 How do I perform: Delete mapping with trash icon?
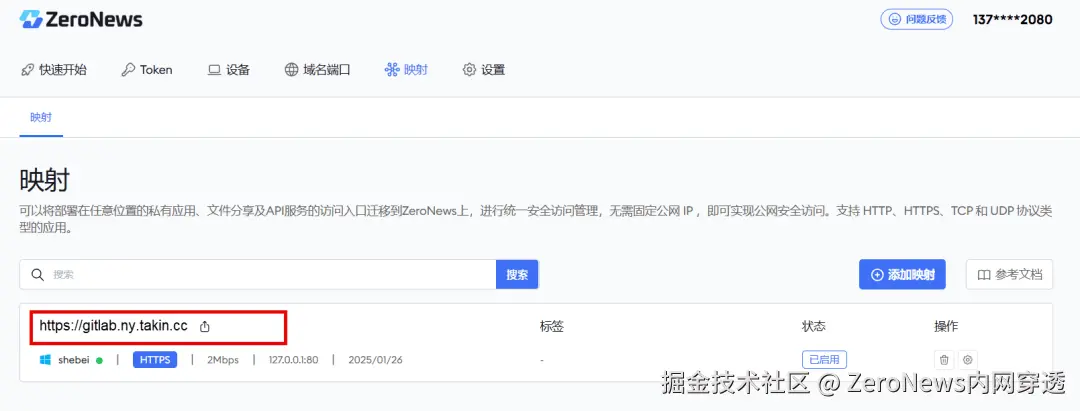944,359
